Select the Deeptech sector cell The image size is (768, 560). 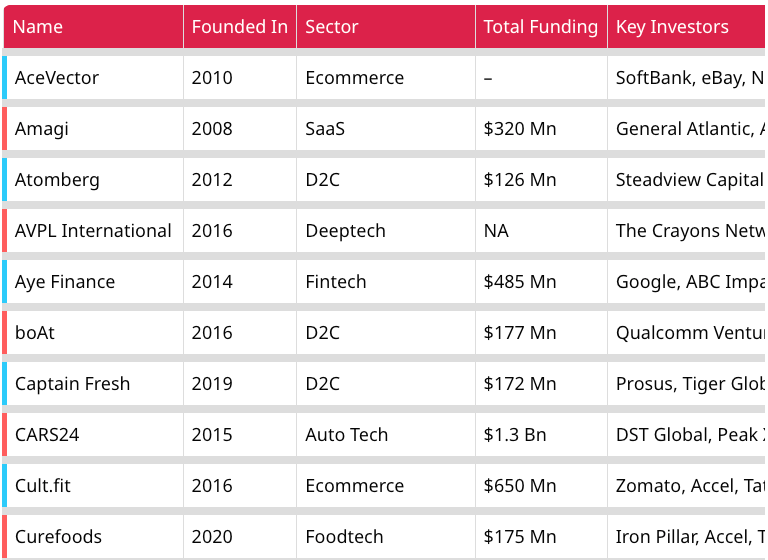pos(345,231)
